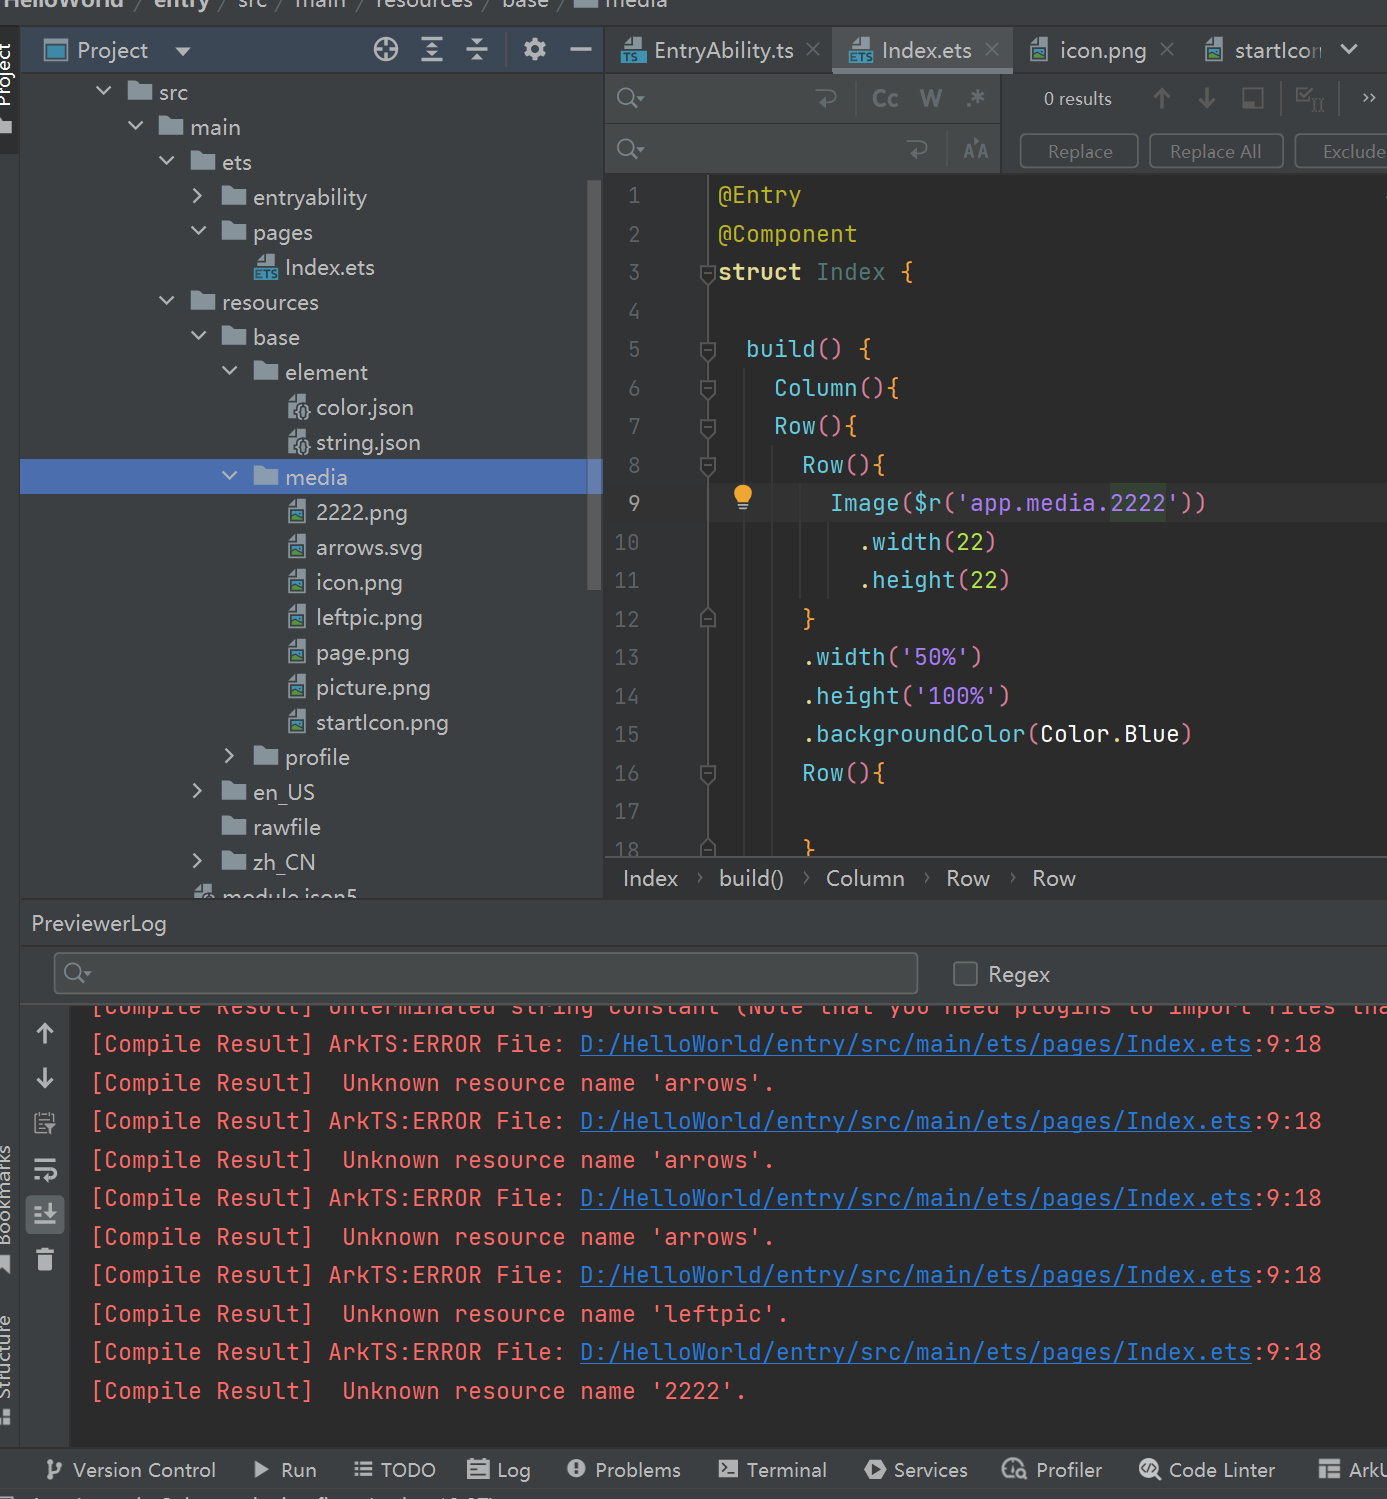
Task: Click the last Index.ets error link
Action: 915,1351
